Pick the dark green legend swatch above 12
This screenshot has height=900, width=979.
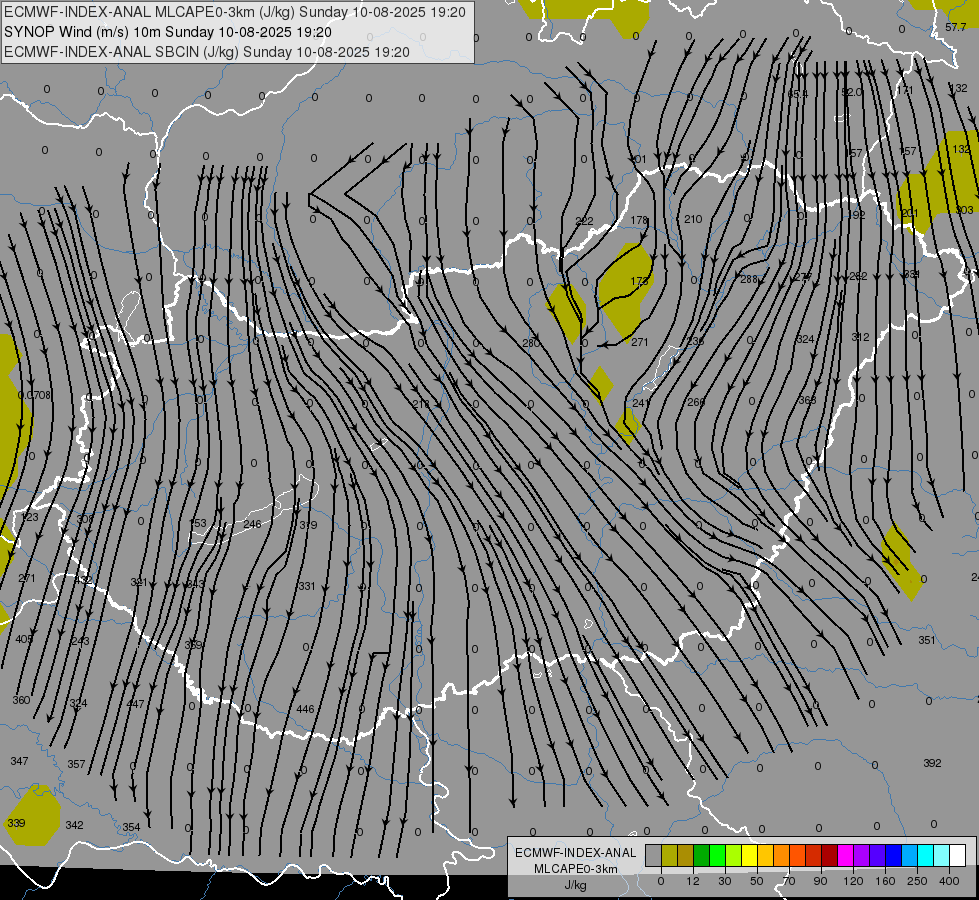(701, 855)
